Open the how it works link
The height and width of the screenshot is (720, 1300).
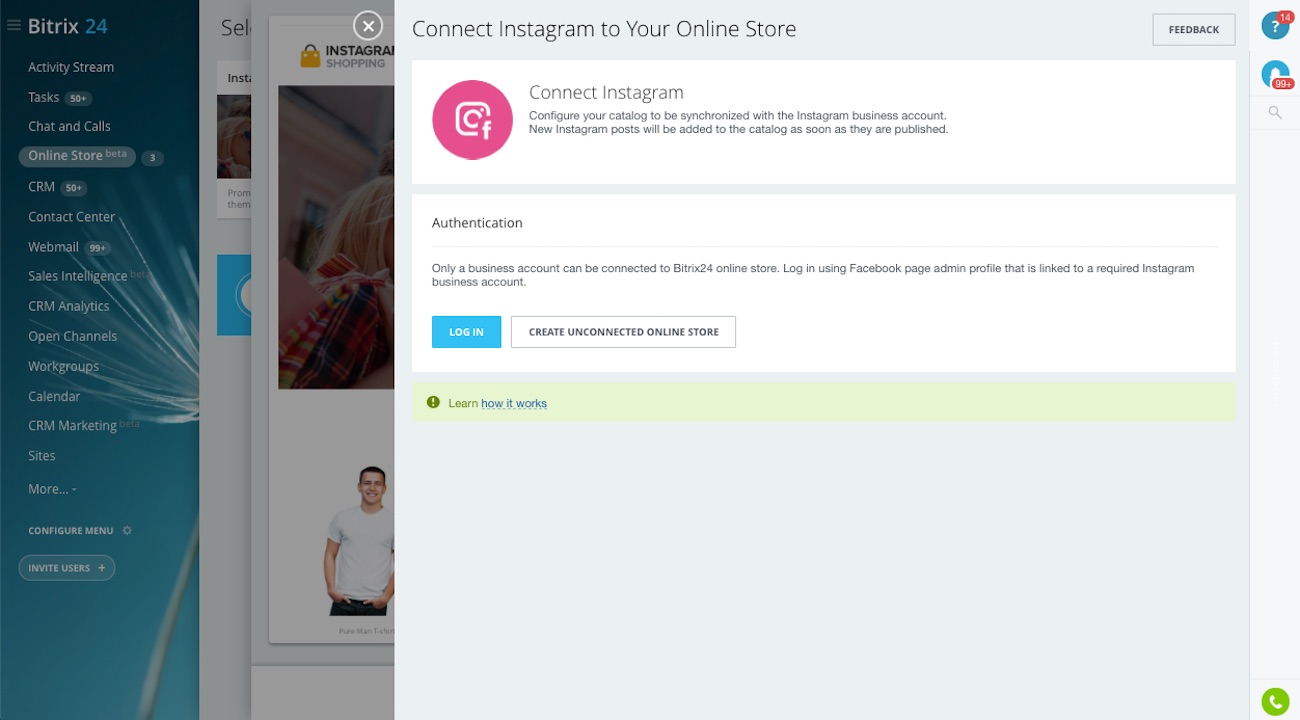tap(514, 403)
